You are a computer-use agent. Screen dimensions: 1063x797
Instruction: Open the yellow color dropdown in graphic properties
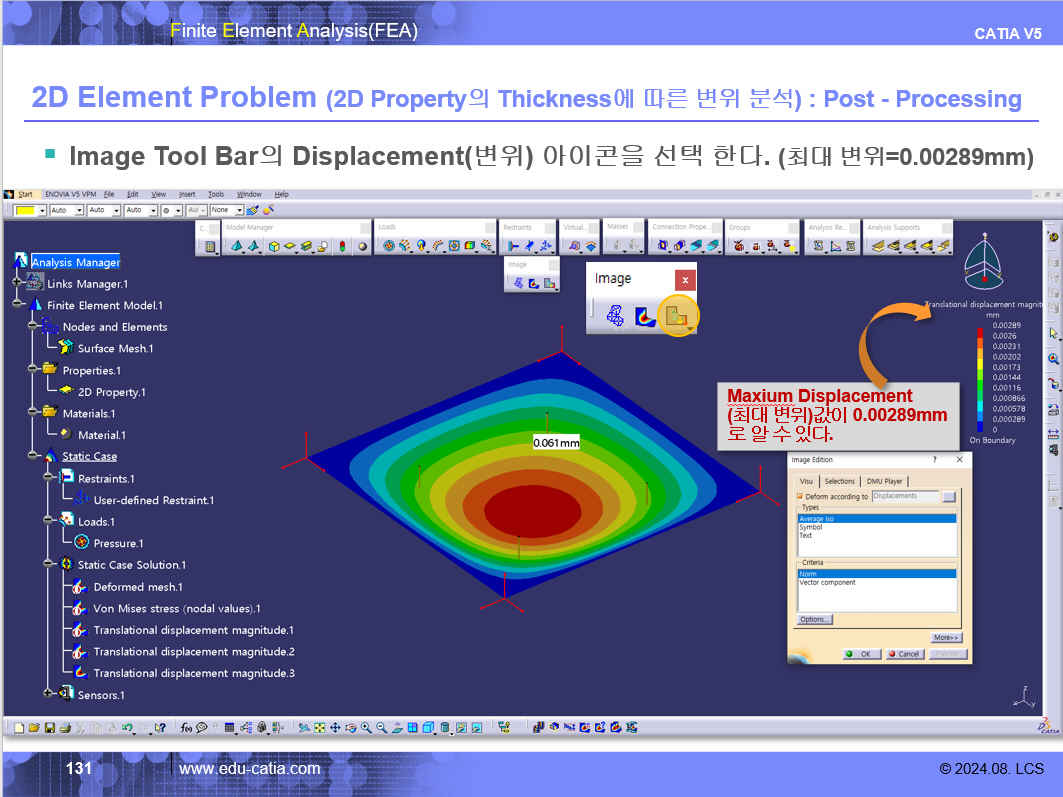pyautogui.click(x=40, y=211)
